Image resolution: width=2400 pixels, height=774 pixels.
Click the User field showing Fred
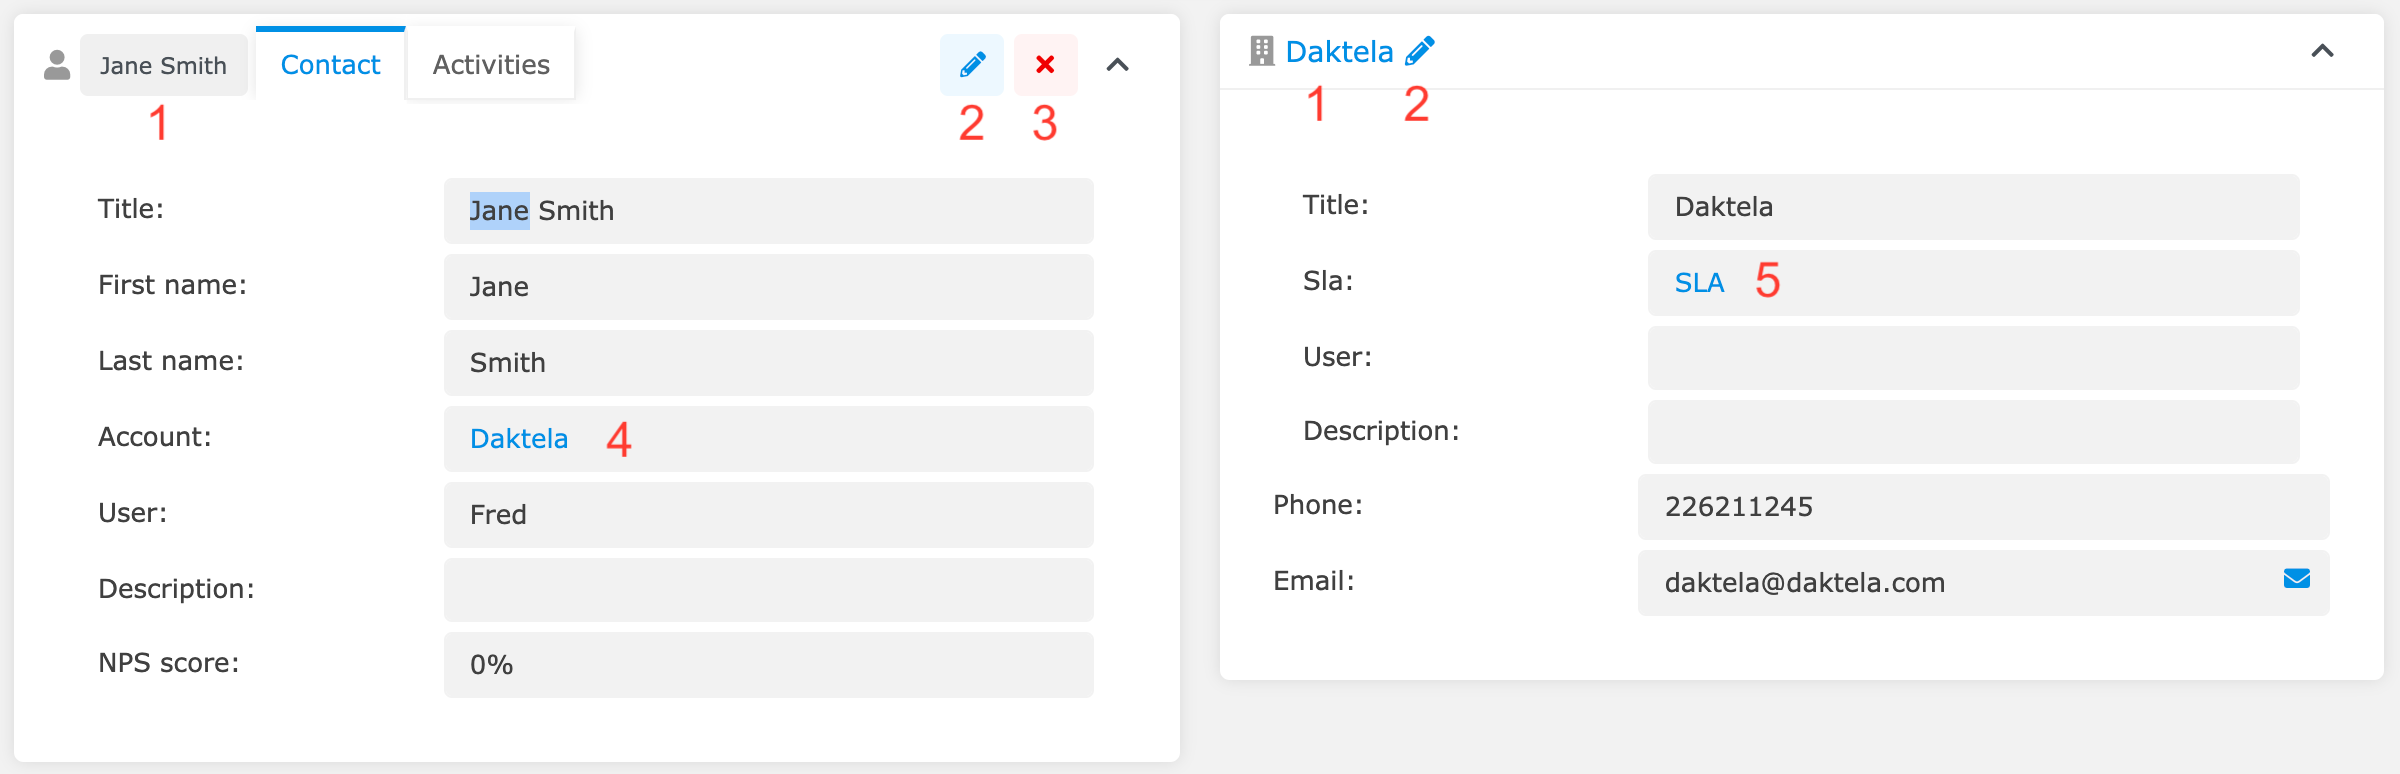tap(768, 515)
